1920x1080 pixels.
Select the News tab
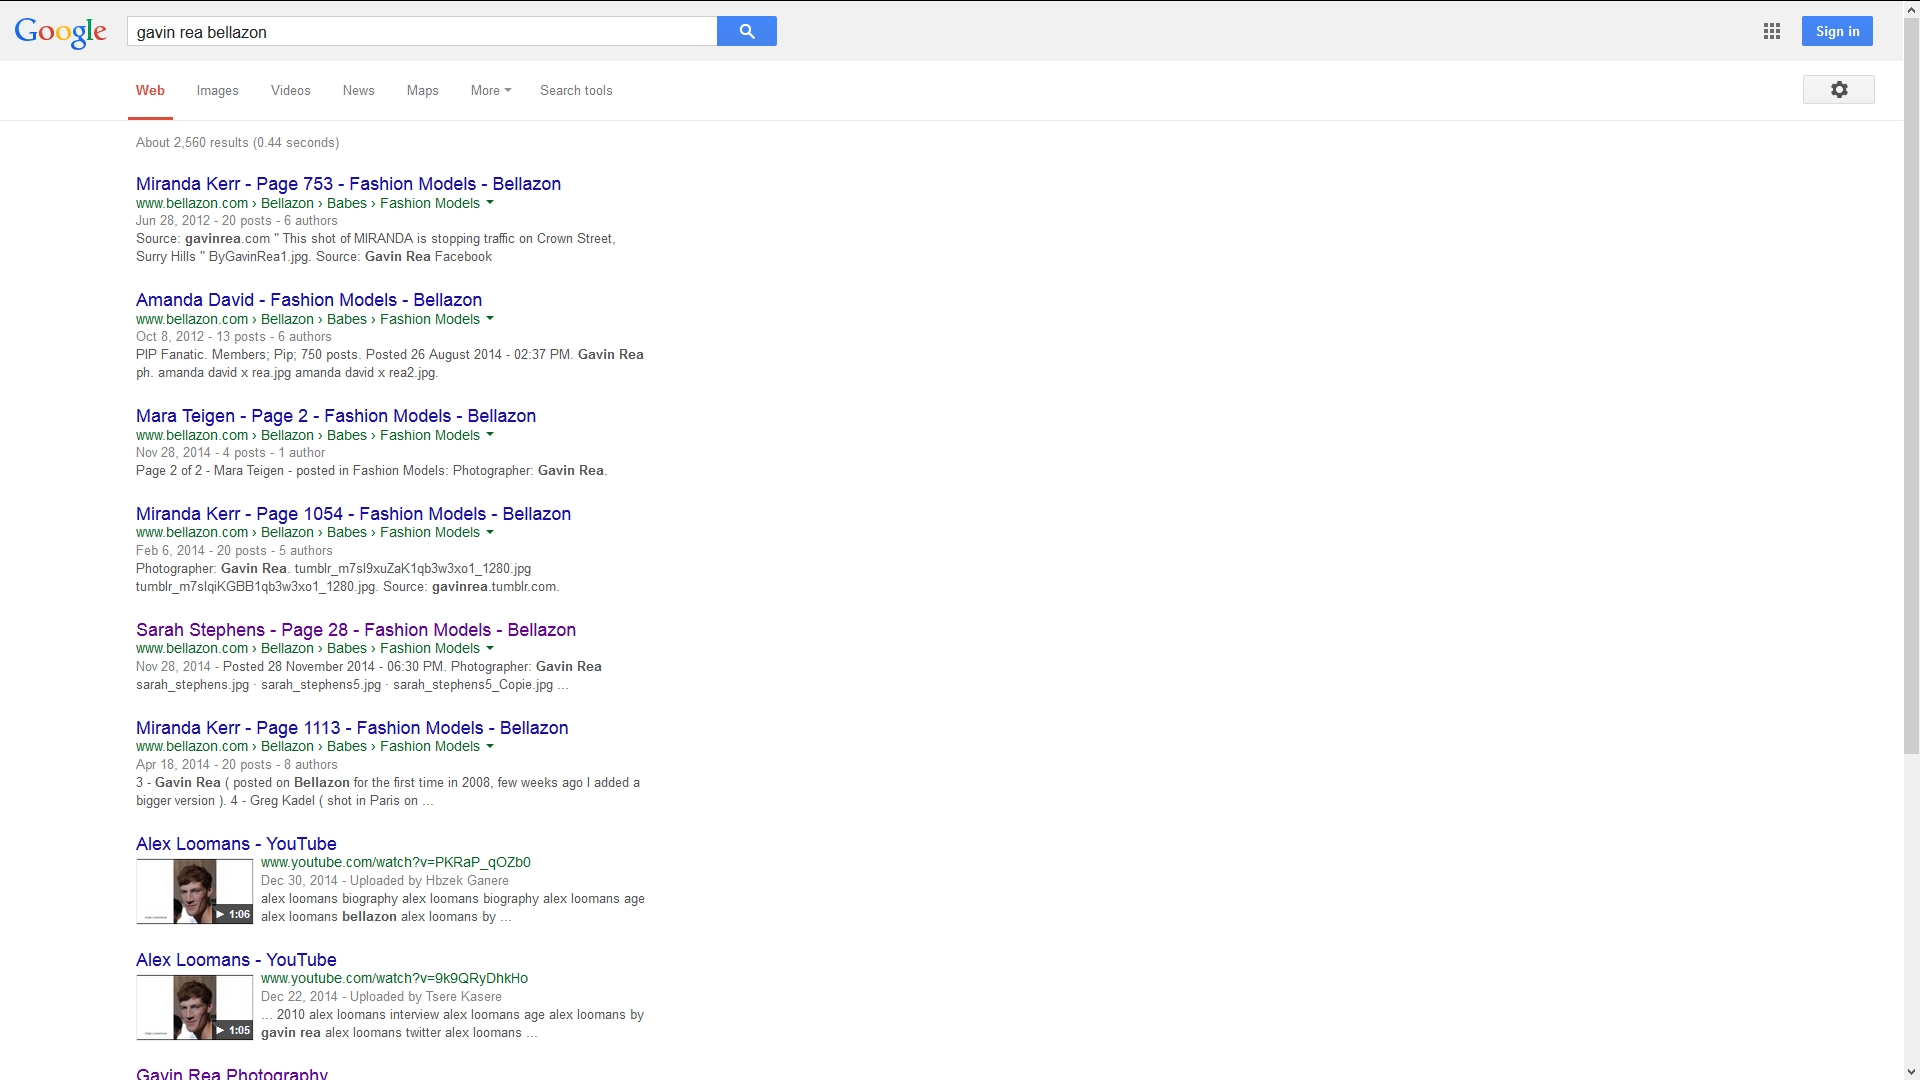point(358,90)
